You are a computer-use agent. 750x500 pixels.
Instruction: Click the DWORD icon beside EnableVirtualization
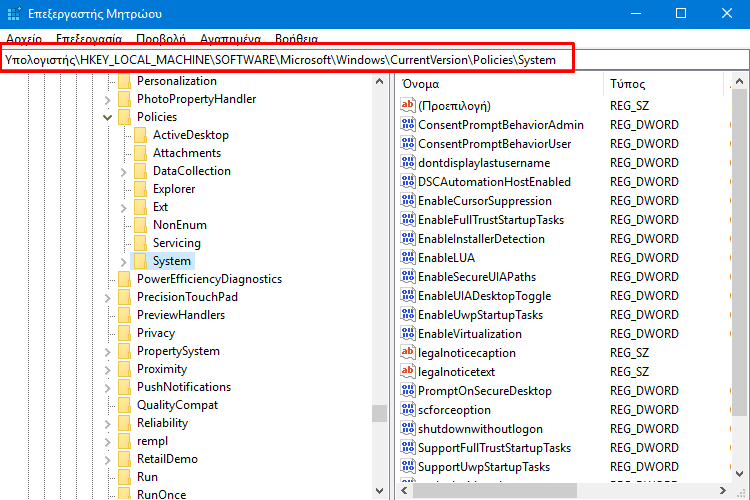pyautogui.click(x=408, y=333)
